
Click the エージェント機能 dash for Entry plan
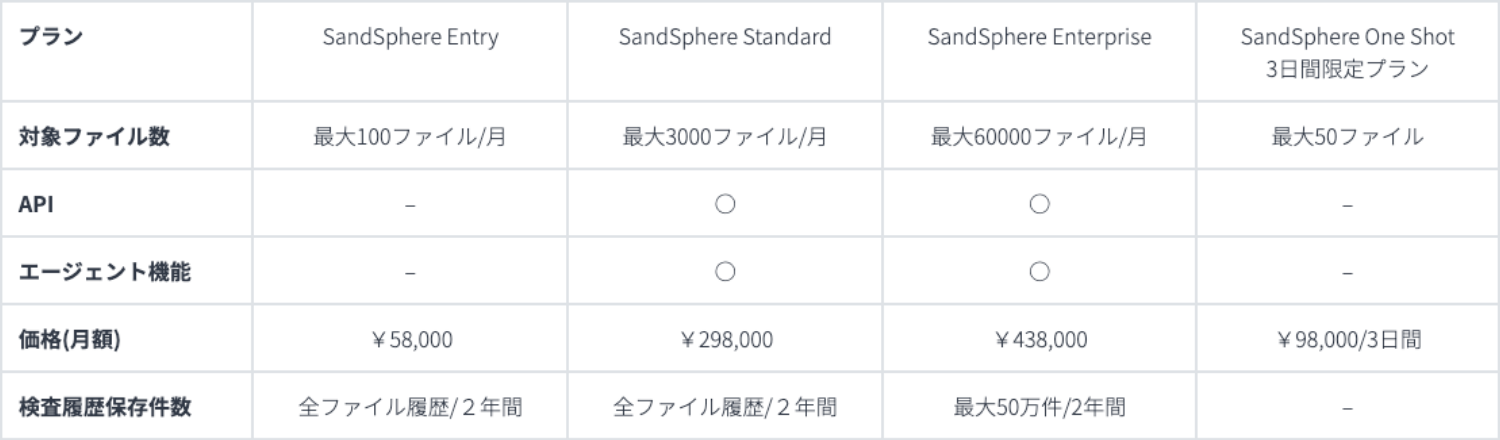pos(410,272)
